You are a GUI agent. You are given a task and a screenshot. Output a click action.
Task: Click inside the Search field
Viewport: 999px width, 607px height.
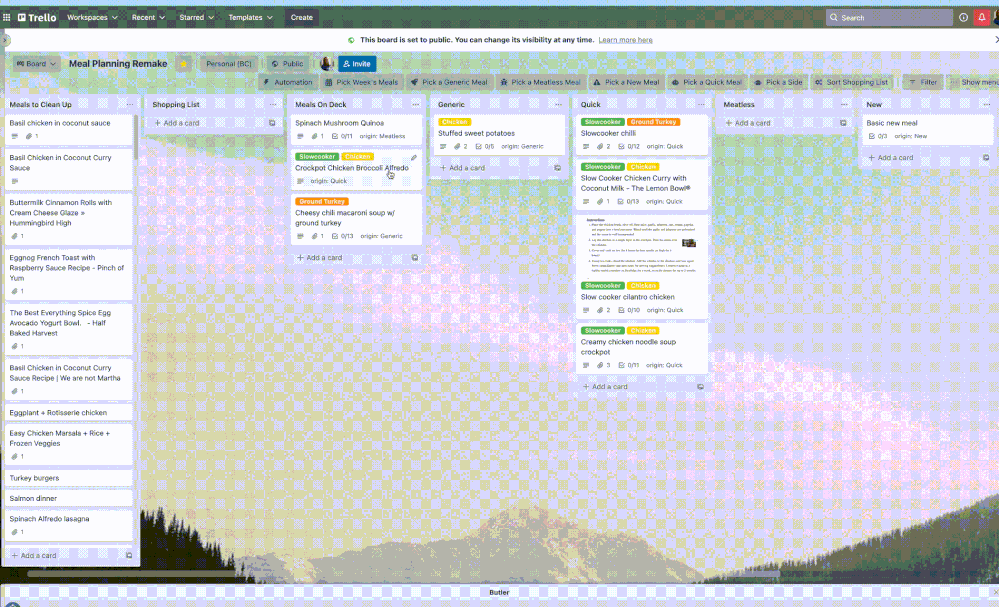click(x=889, y=17)
